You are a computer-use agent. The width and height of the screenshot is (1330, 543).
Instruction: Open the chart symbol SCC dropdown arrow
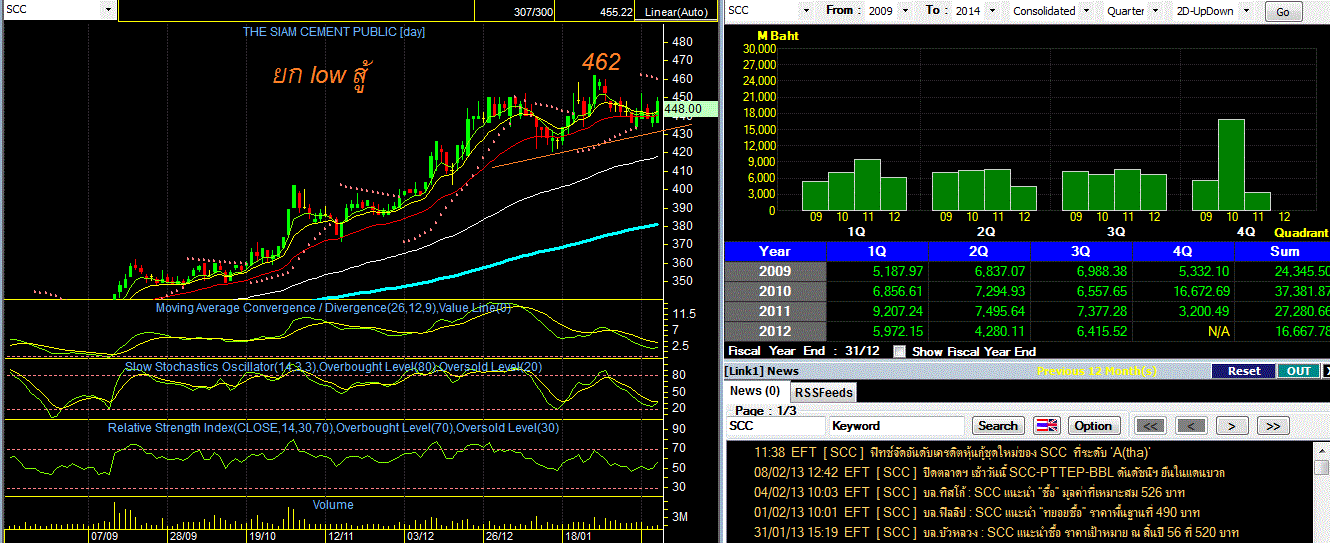[x=108, y=10]
